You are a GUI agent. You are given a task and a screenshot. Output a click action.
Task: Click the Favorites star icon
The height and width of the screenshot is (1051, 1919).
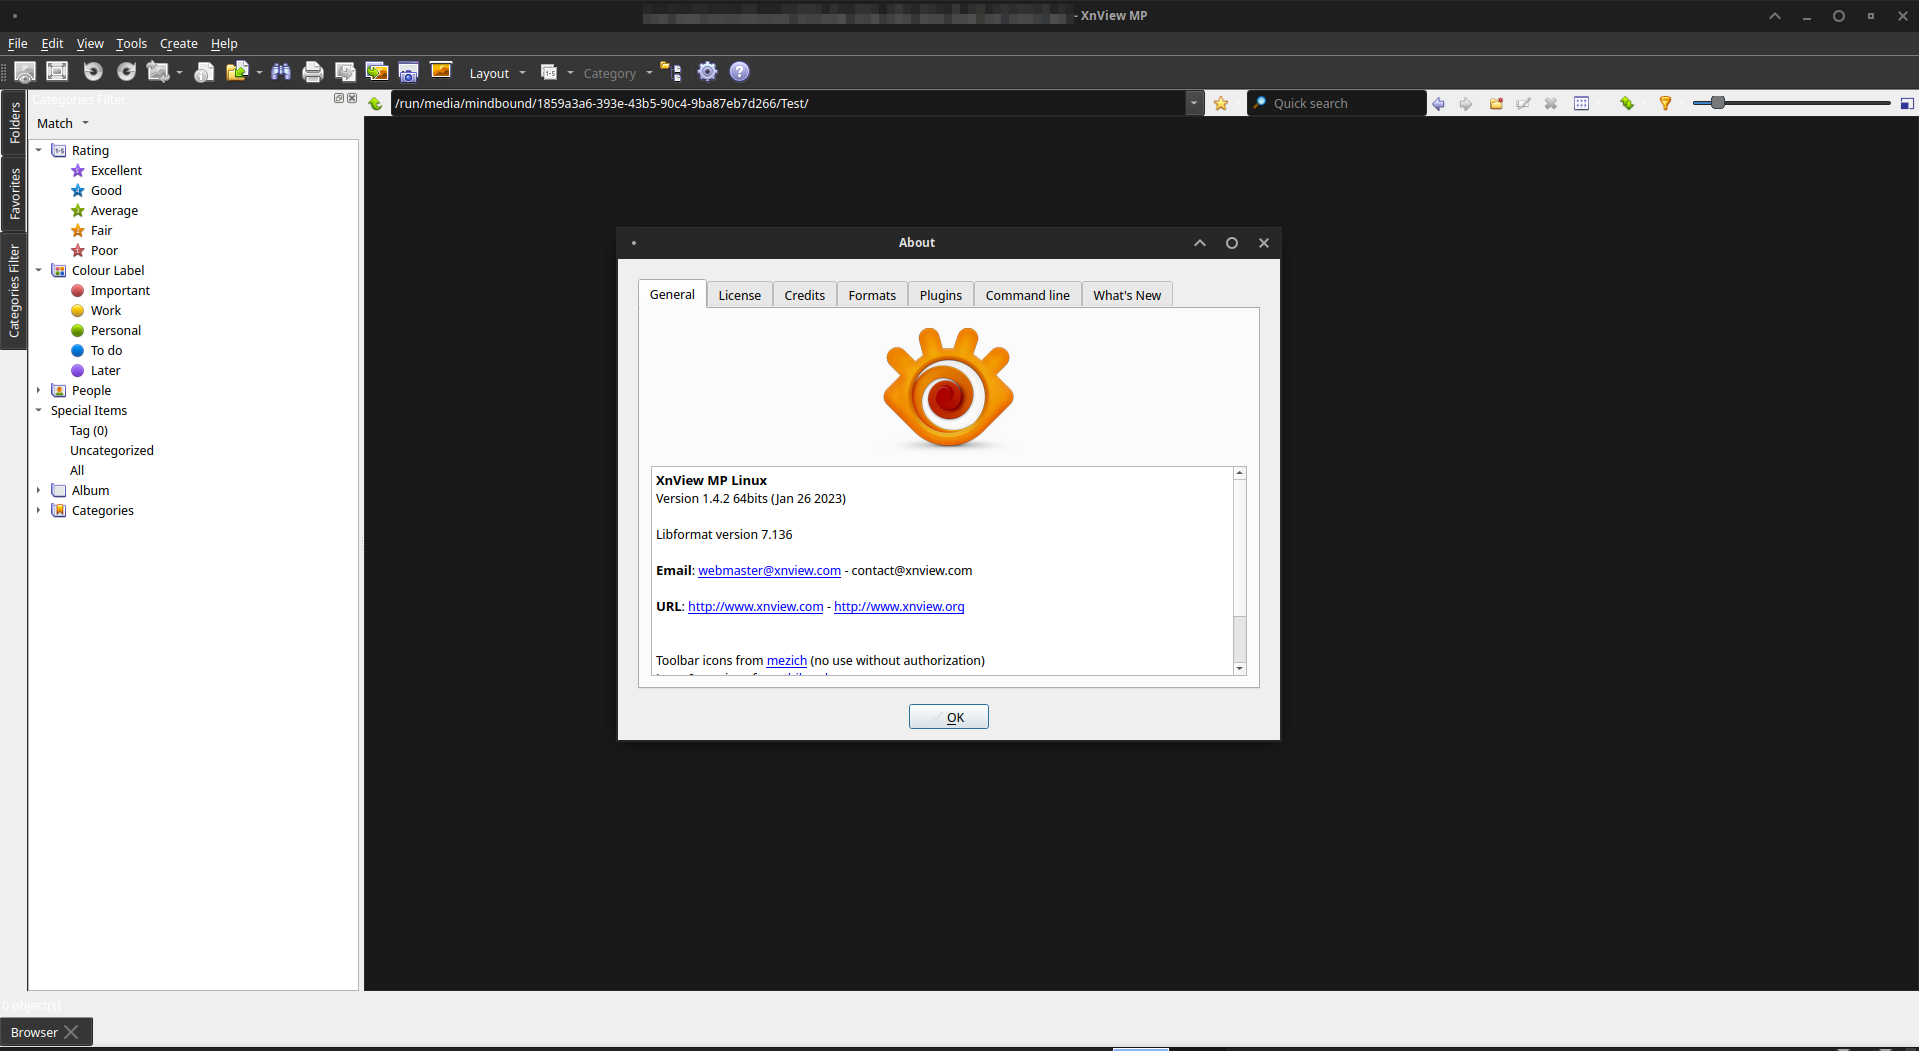pos(1221,103)
